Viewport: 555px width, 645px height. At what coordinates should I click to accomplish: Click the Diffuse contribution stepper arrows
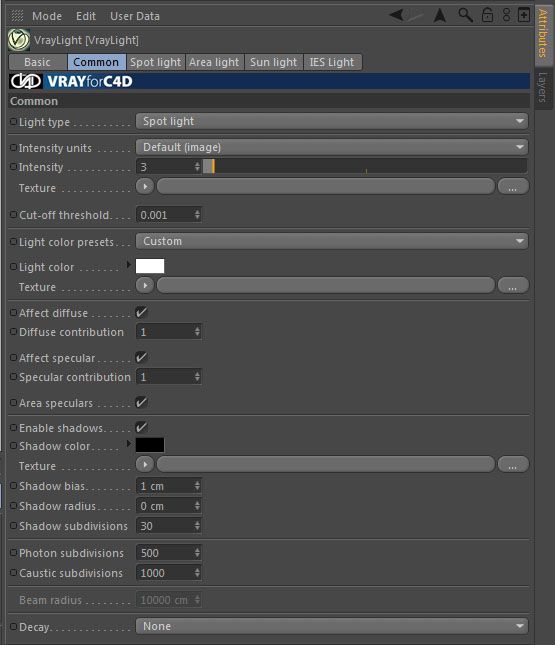point(197,332)
